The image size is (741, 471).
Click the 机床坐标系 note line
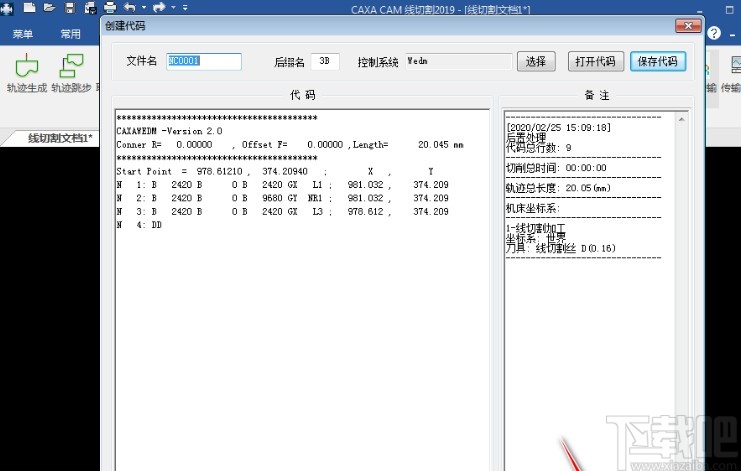[x=533, y=208]
